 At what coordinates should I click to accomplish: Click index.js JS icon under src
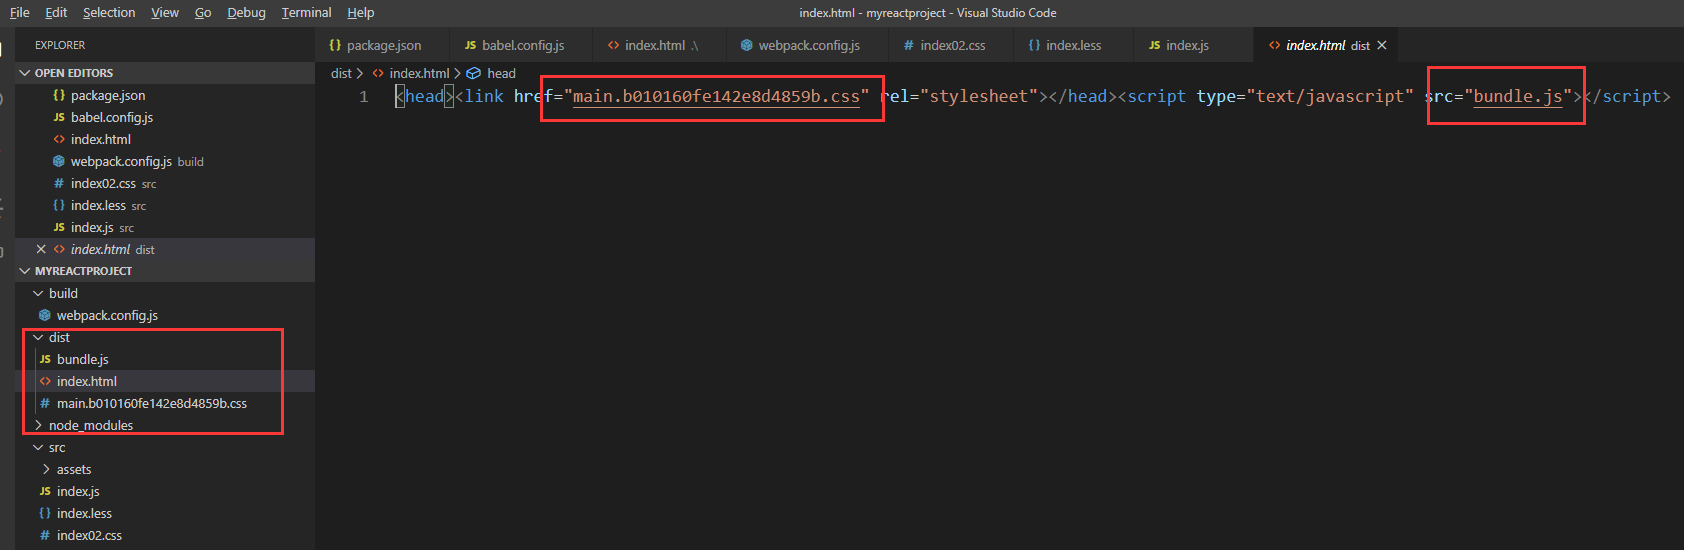[x=45, y=491]
